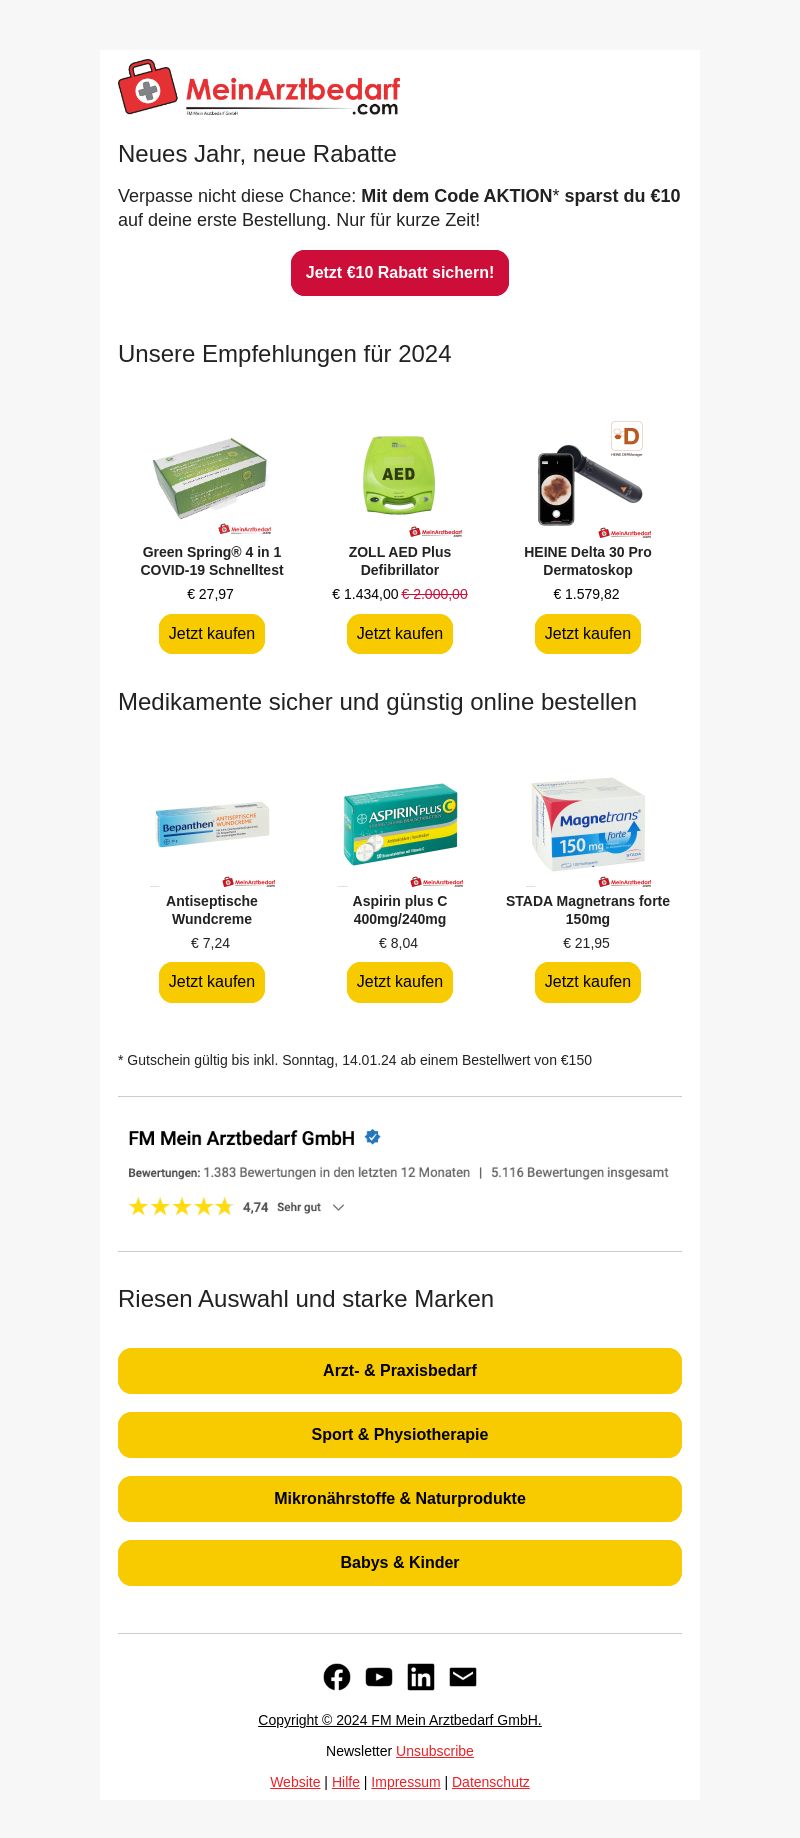Click the email envelope icon
The image size is (800, 1838).
[x=463, y=1677]
